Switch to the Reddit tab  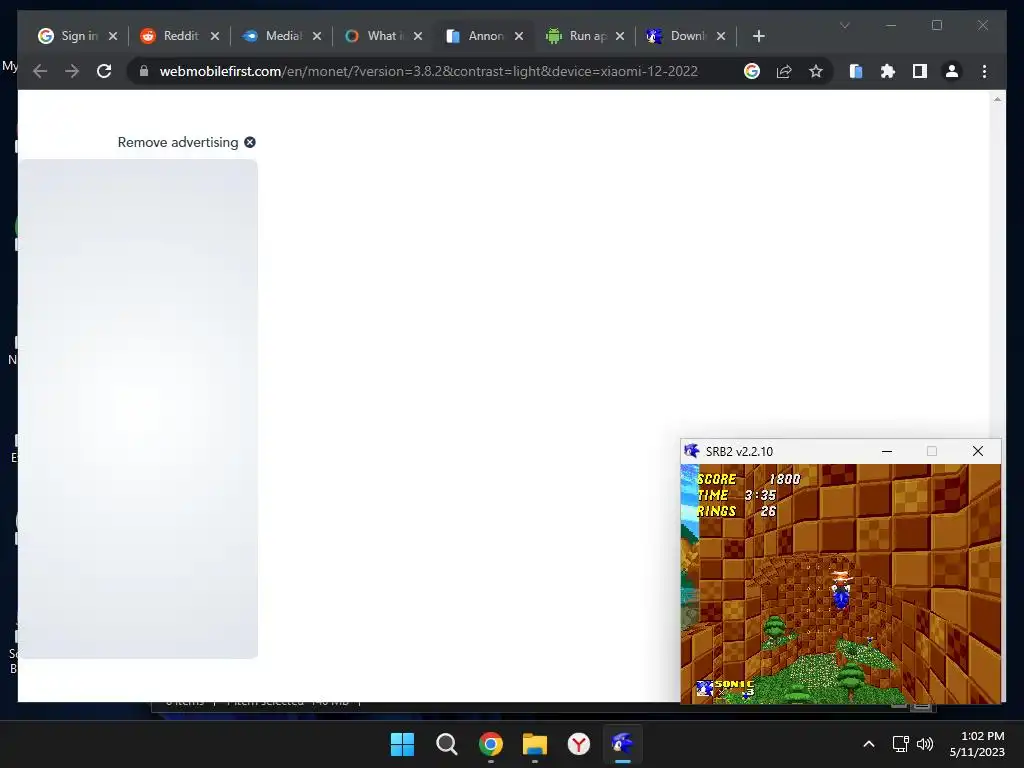(171, 36)
